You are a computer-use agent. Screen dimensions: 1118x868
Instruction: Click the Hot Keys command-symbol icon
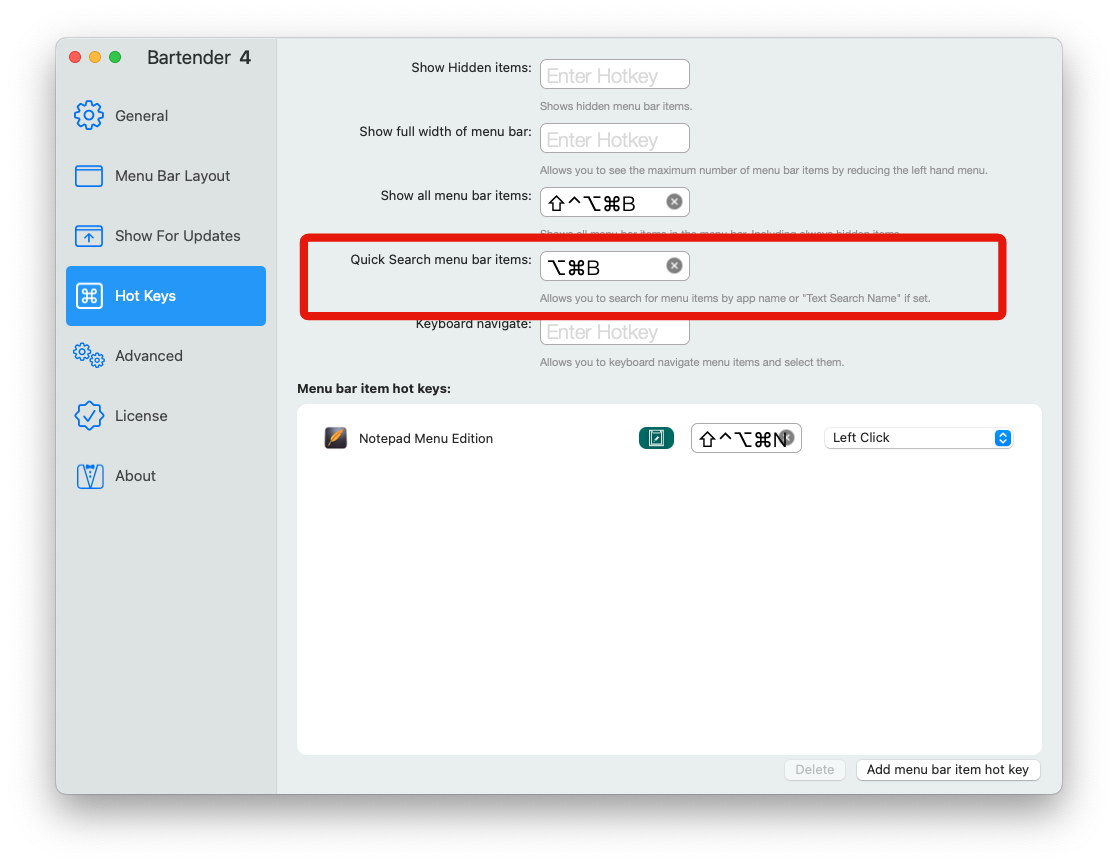click(89, 295)
